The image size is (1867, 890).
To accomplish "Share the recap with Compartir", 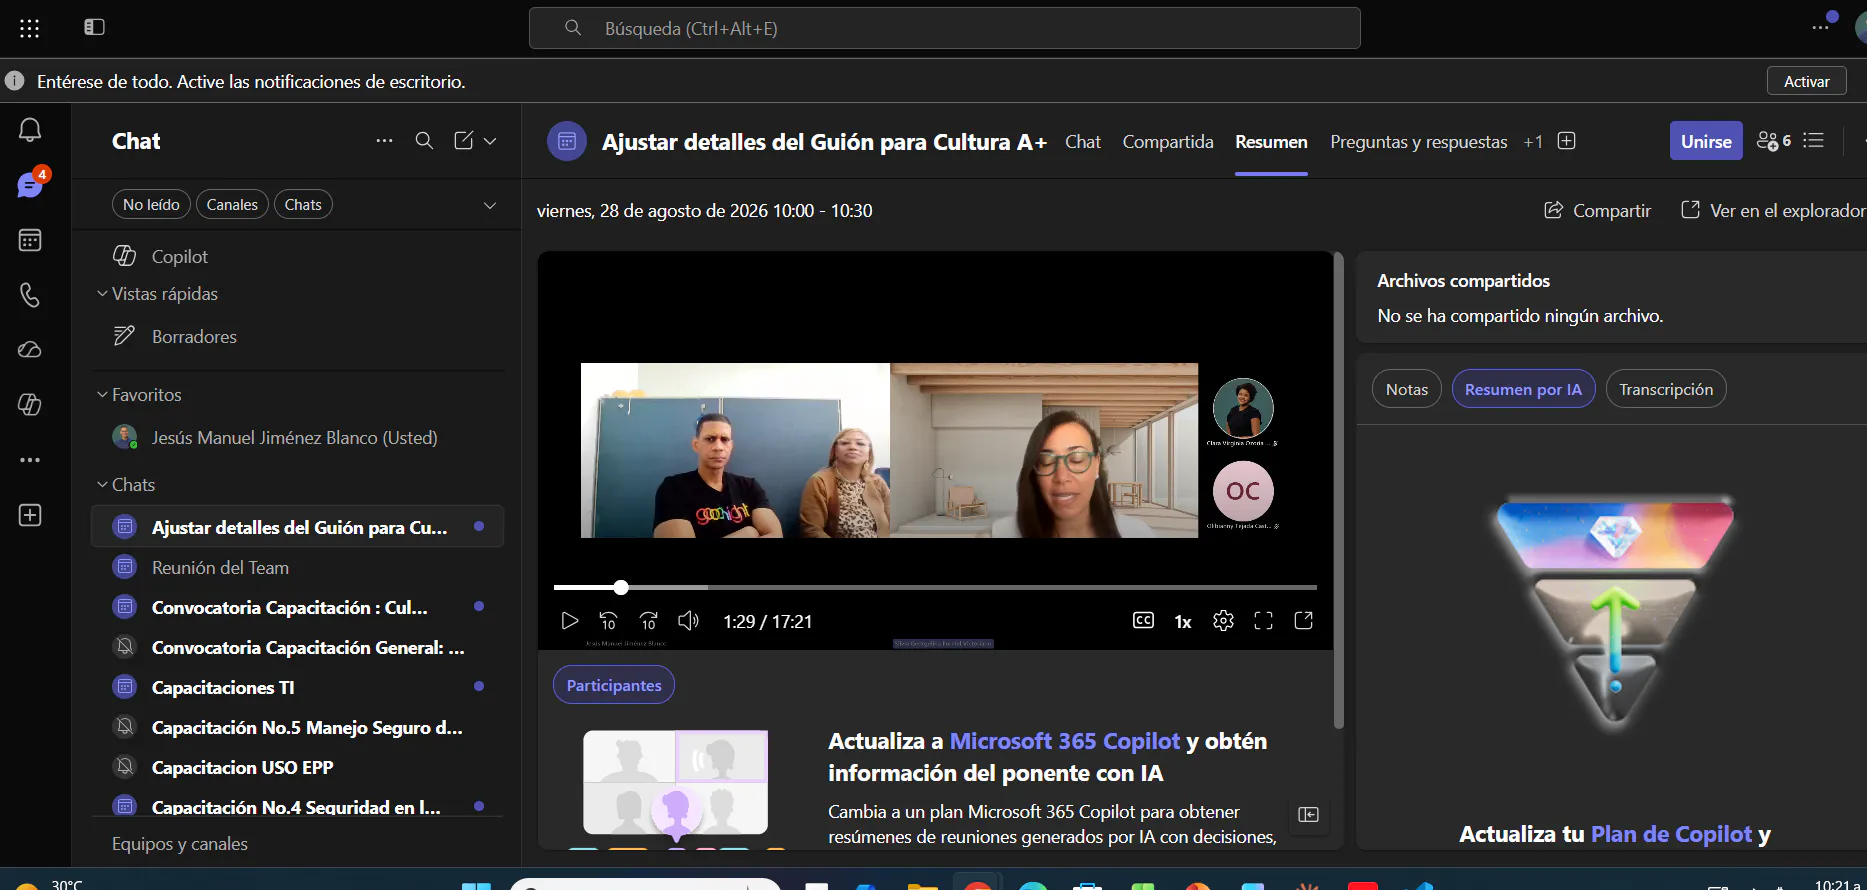I will point(1598,211).
